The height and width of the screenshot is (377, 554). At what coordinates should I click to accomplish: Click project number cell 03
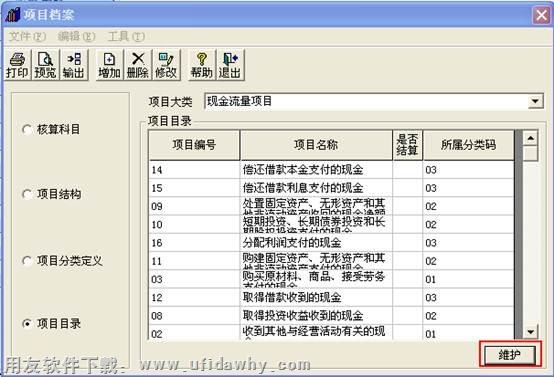click(x=194, y=279)
